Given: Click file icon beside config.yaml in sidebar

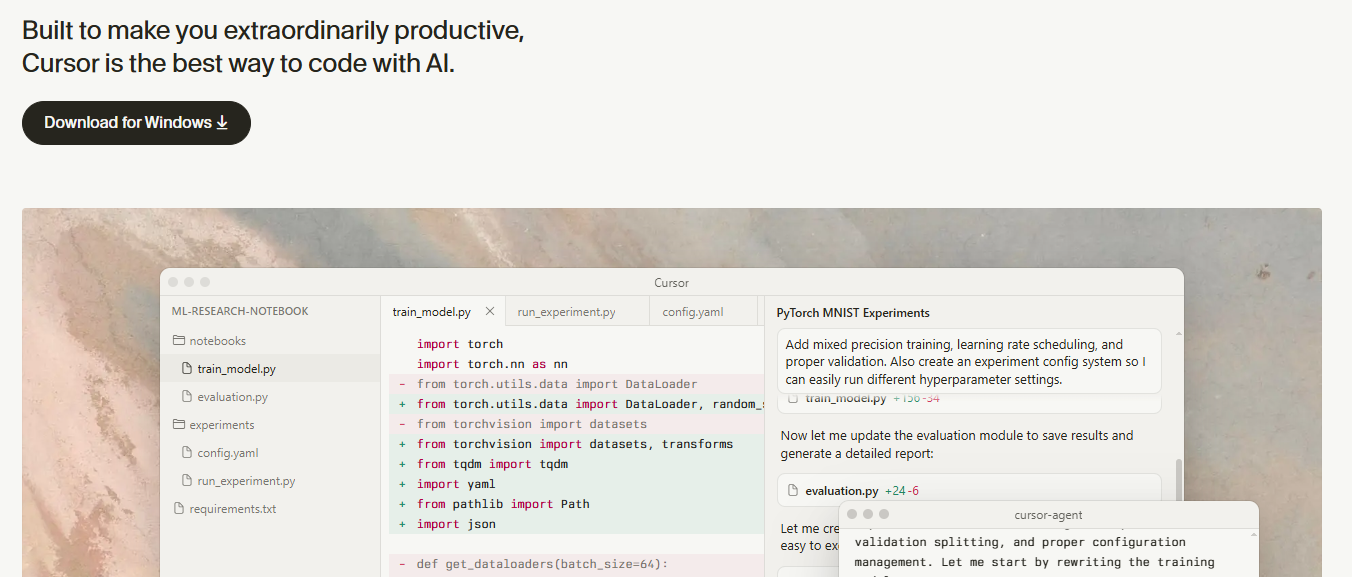Looking at the screenshot, I should pyautogui.click(x=186, y=453).
